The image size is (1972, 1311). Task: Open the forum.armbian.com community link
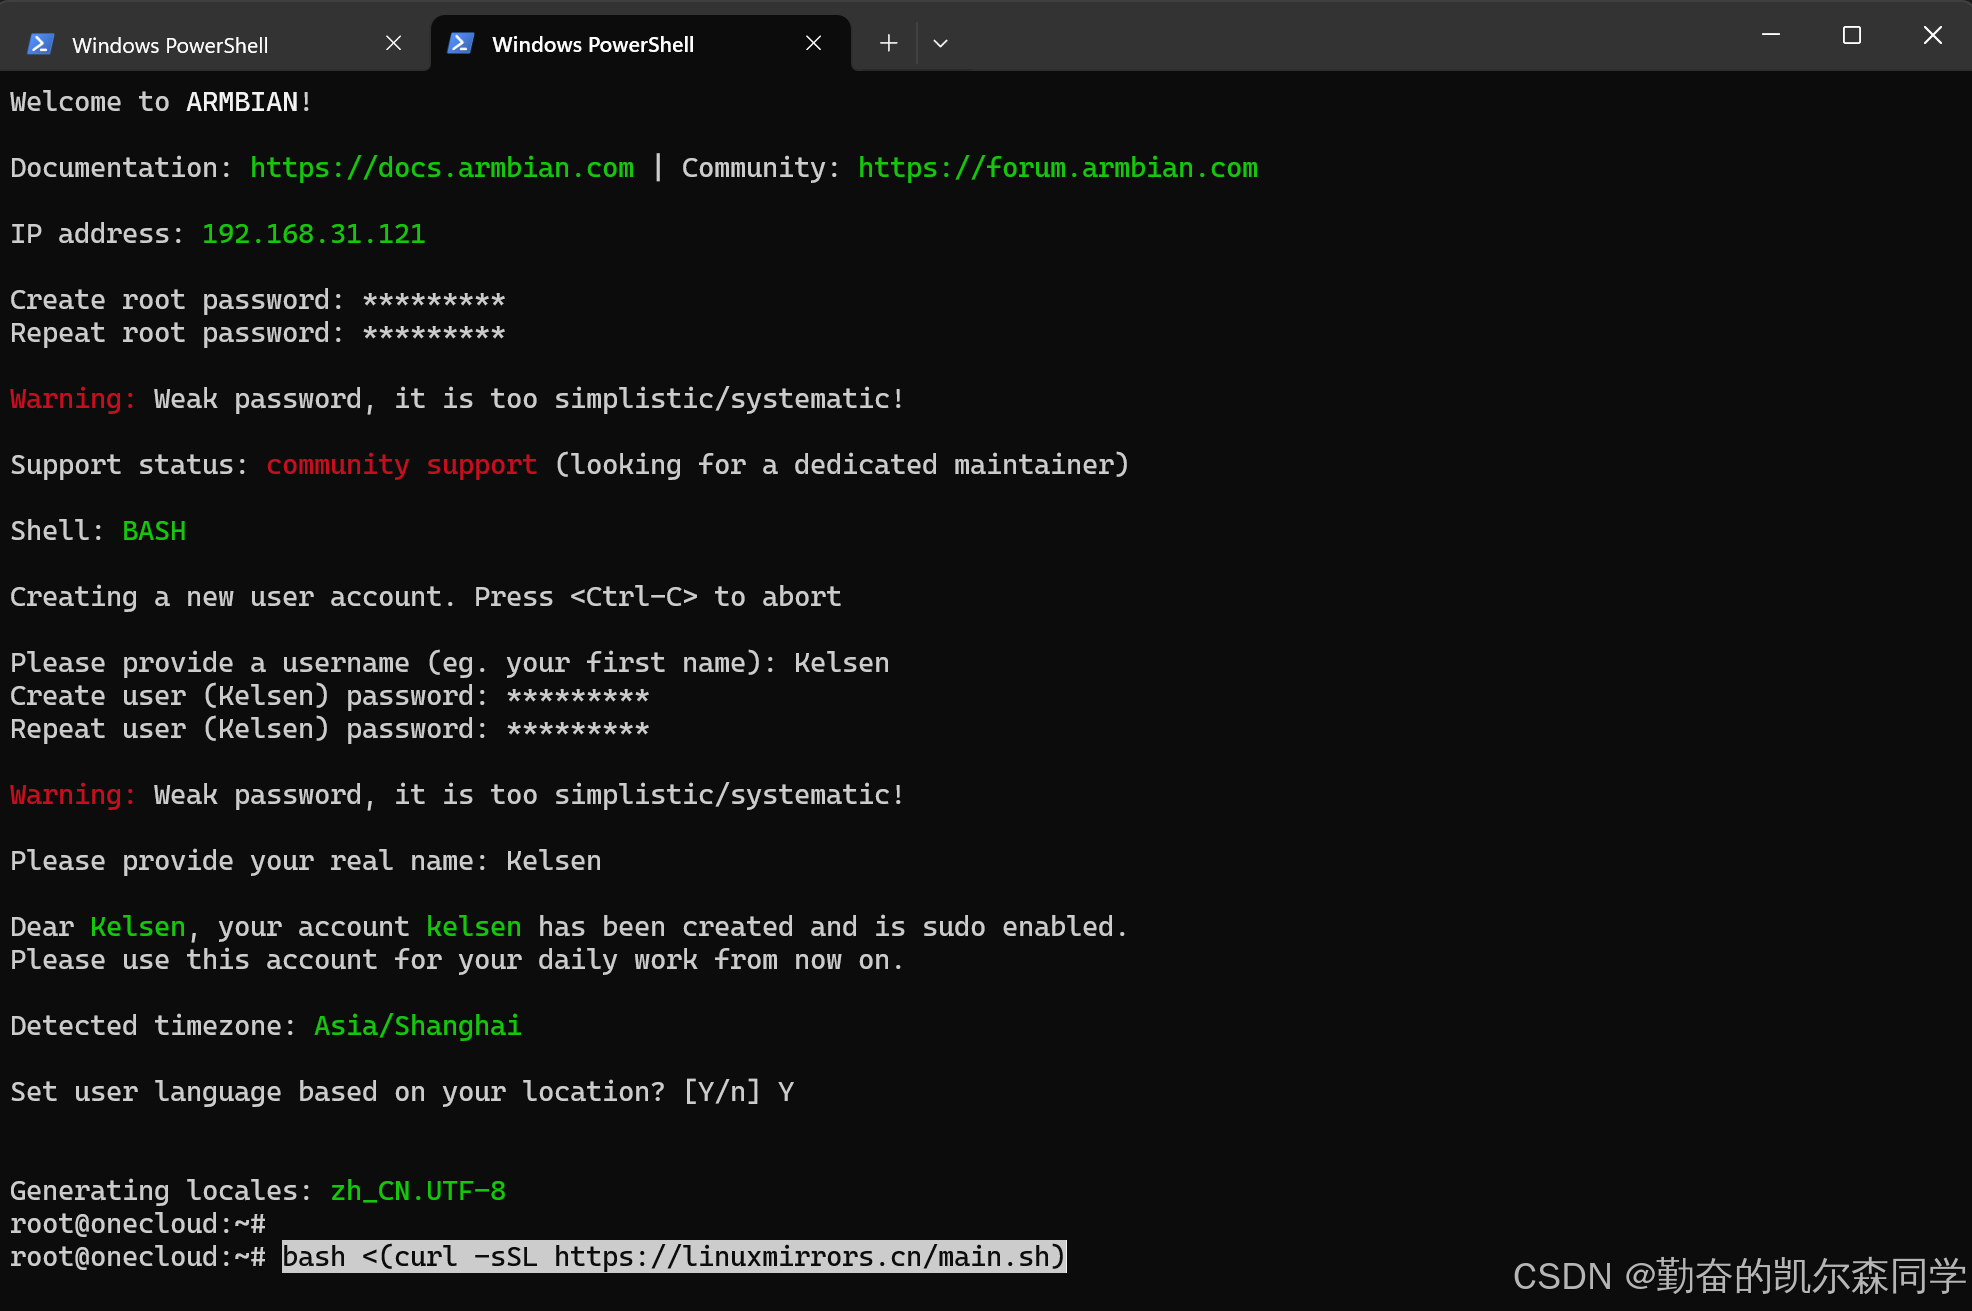tap(1057, 168)
